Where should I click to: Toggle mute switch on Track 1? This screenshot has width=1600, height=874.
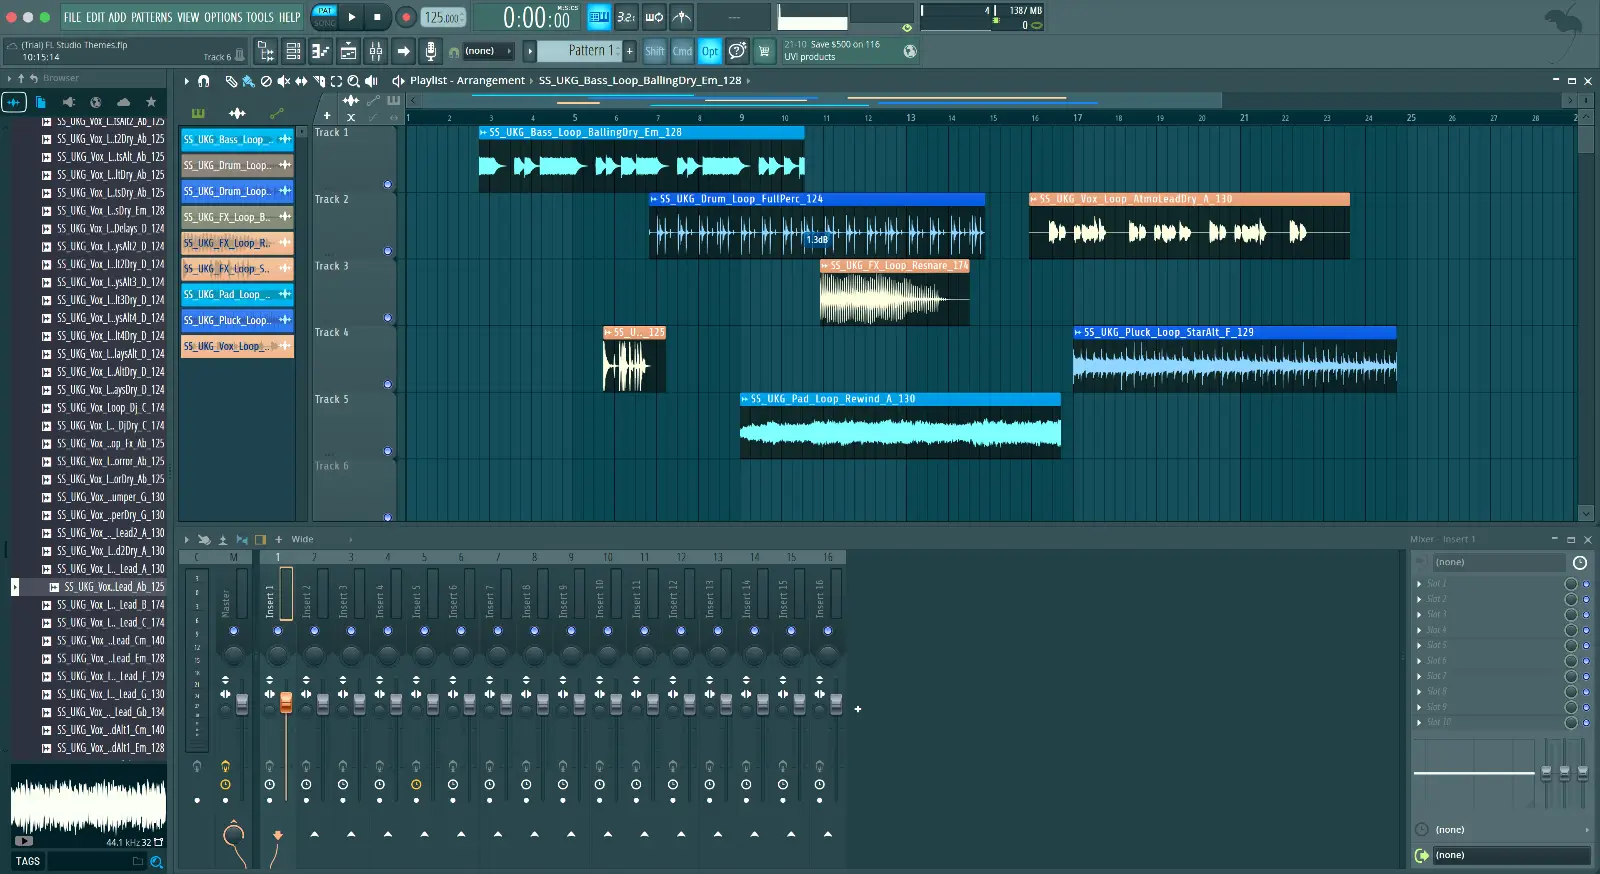point(388,185)
